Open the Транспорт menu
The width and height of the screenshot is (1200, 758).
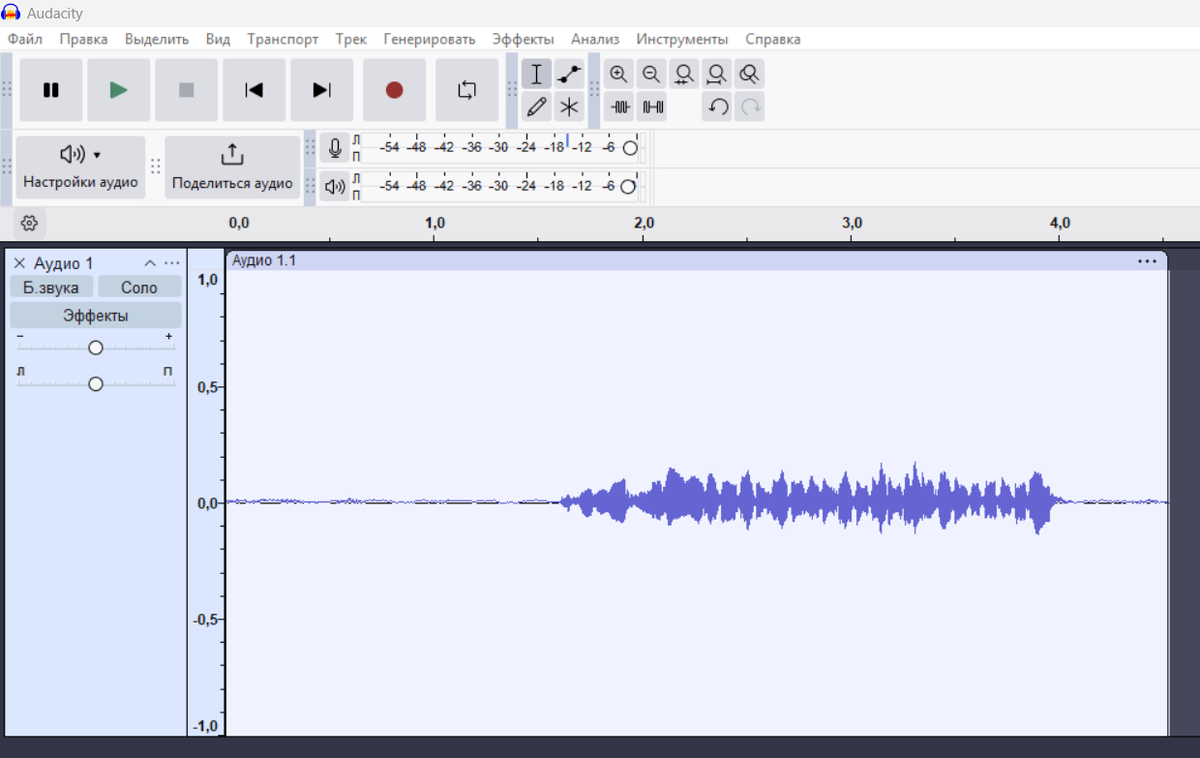click(x=283, y=39)
